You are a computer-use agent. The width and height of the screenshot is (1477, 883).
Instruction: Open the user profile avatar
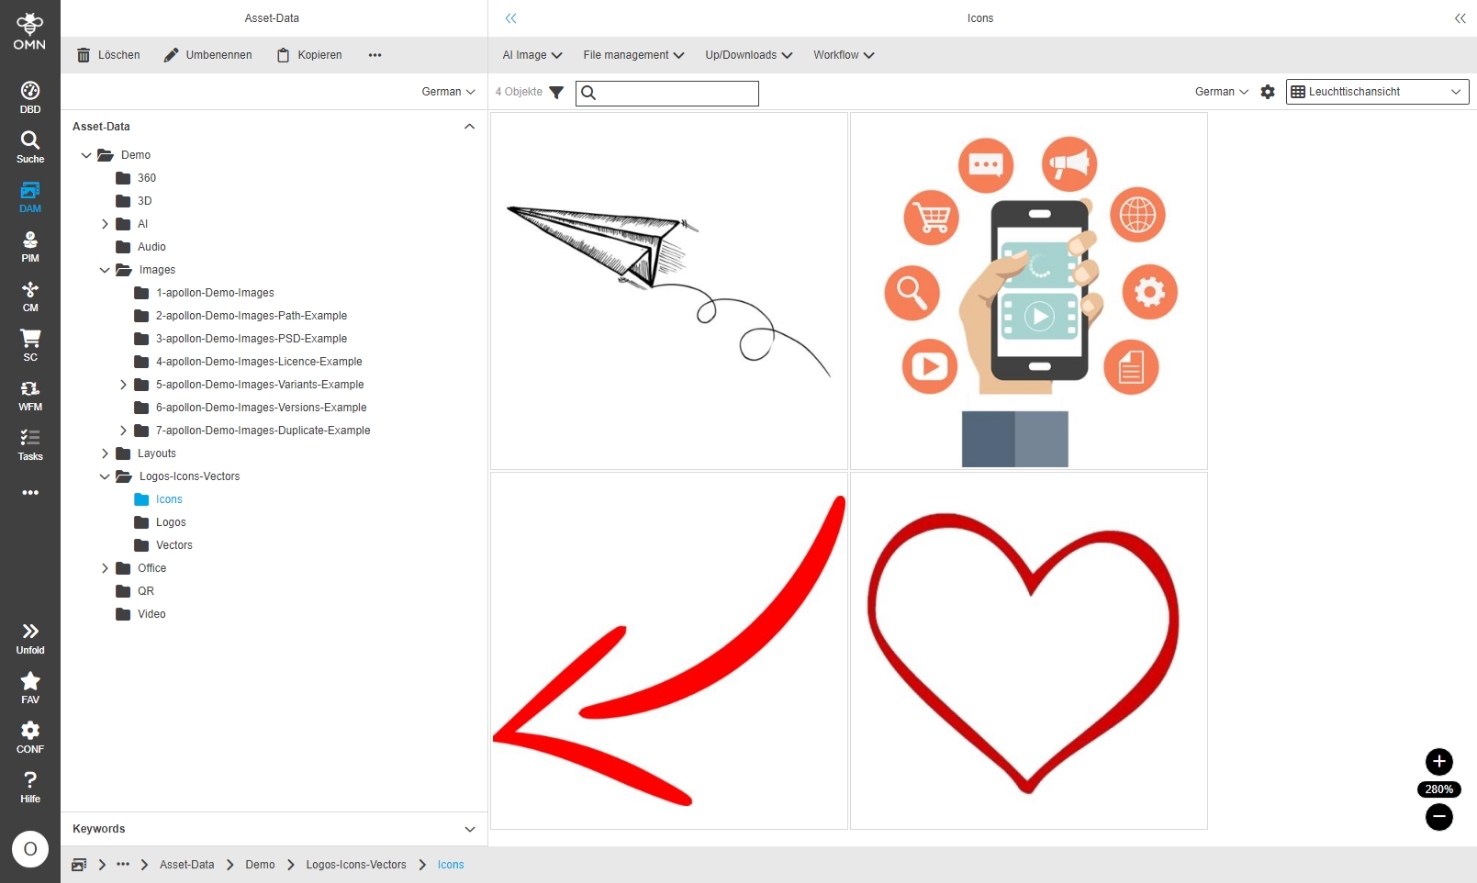pos(30,849)
